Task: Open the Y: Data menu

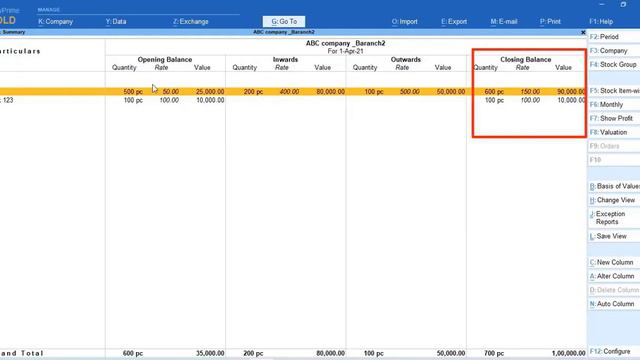Action: [116, 22]
